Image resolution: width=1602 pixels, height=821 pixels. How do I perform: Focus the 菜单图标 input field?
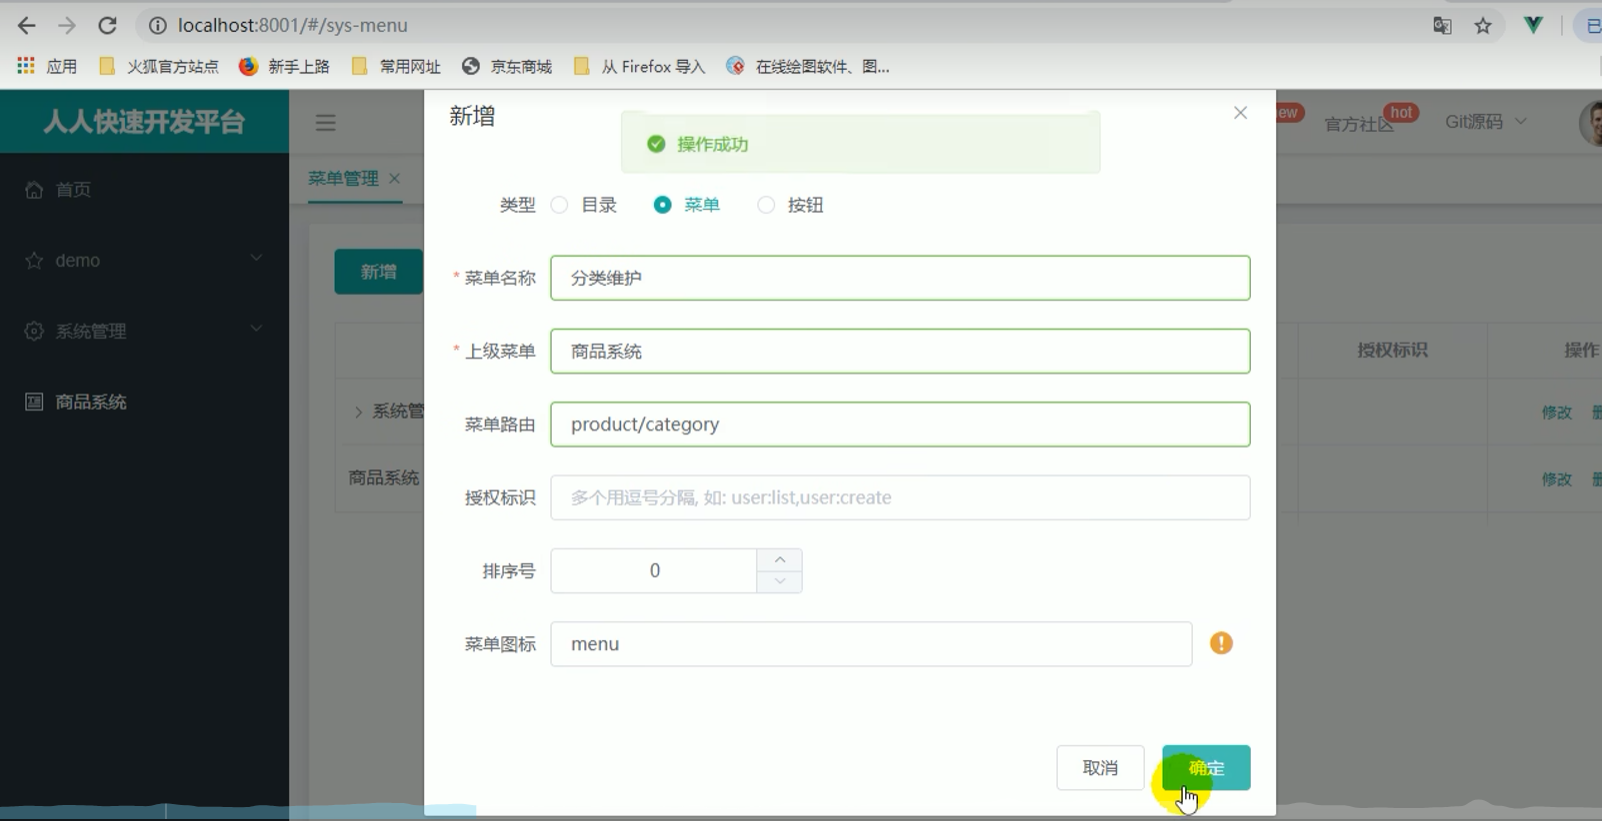click(x=871, y=644)
